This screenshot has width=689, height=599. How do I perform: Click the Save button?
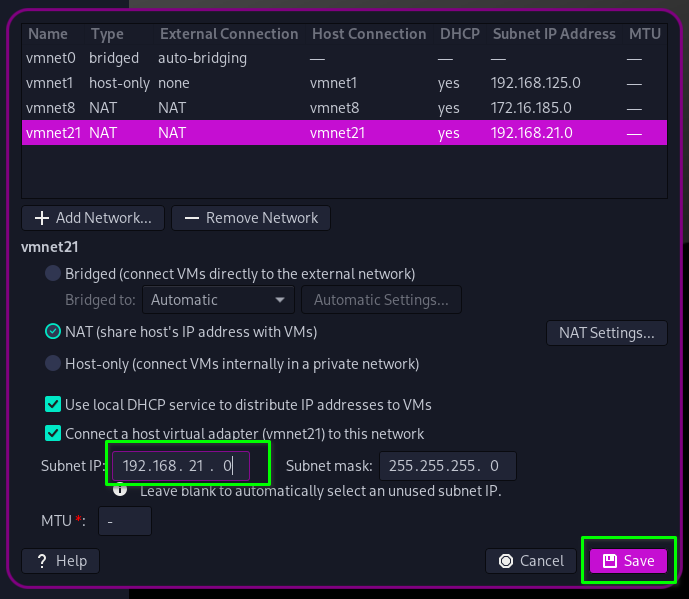[x=628, y=561]
